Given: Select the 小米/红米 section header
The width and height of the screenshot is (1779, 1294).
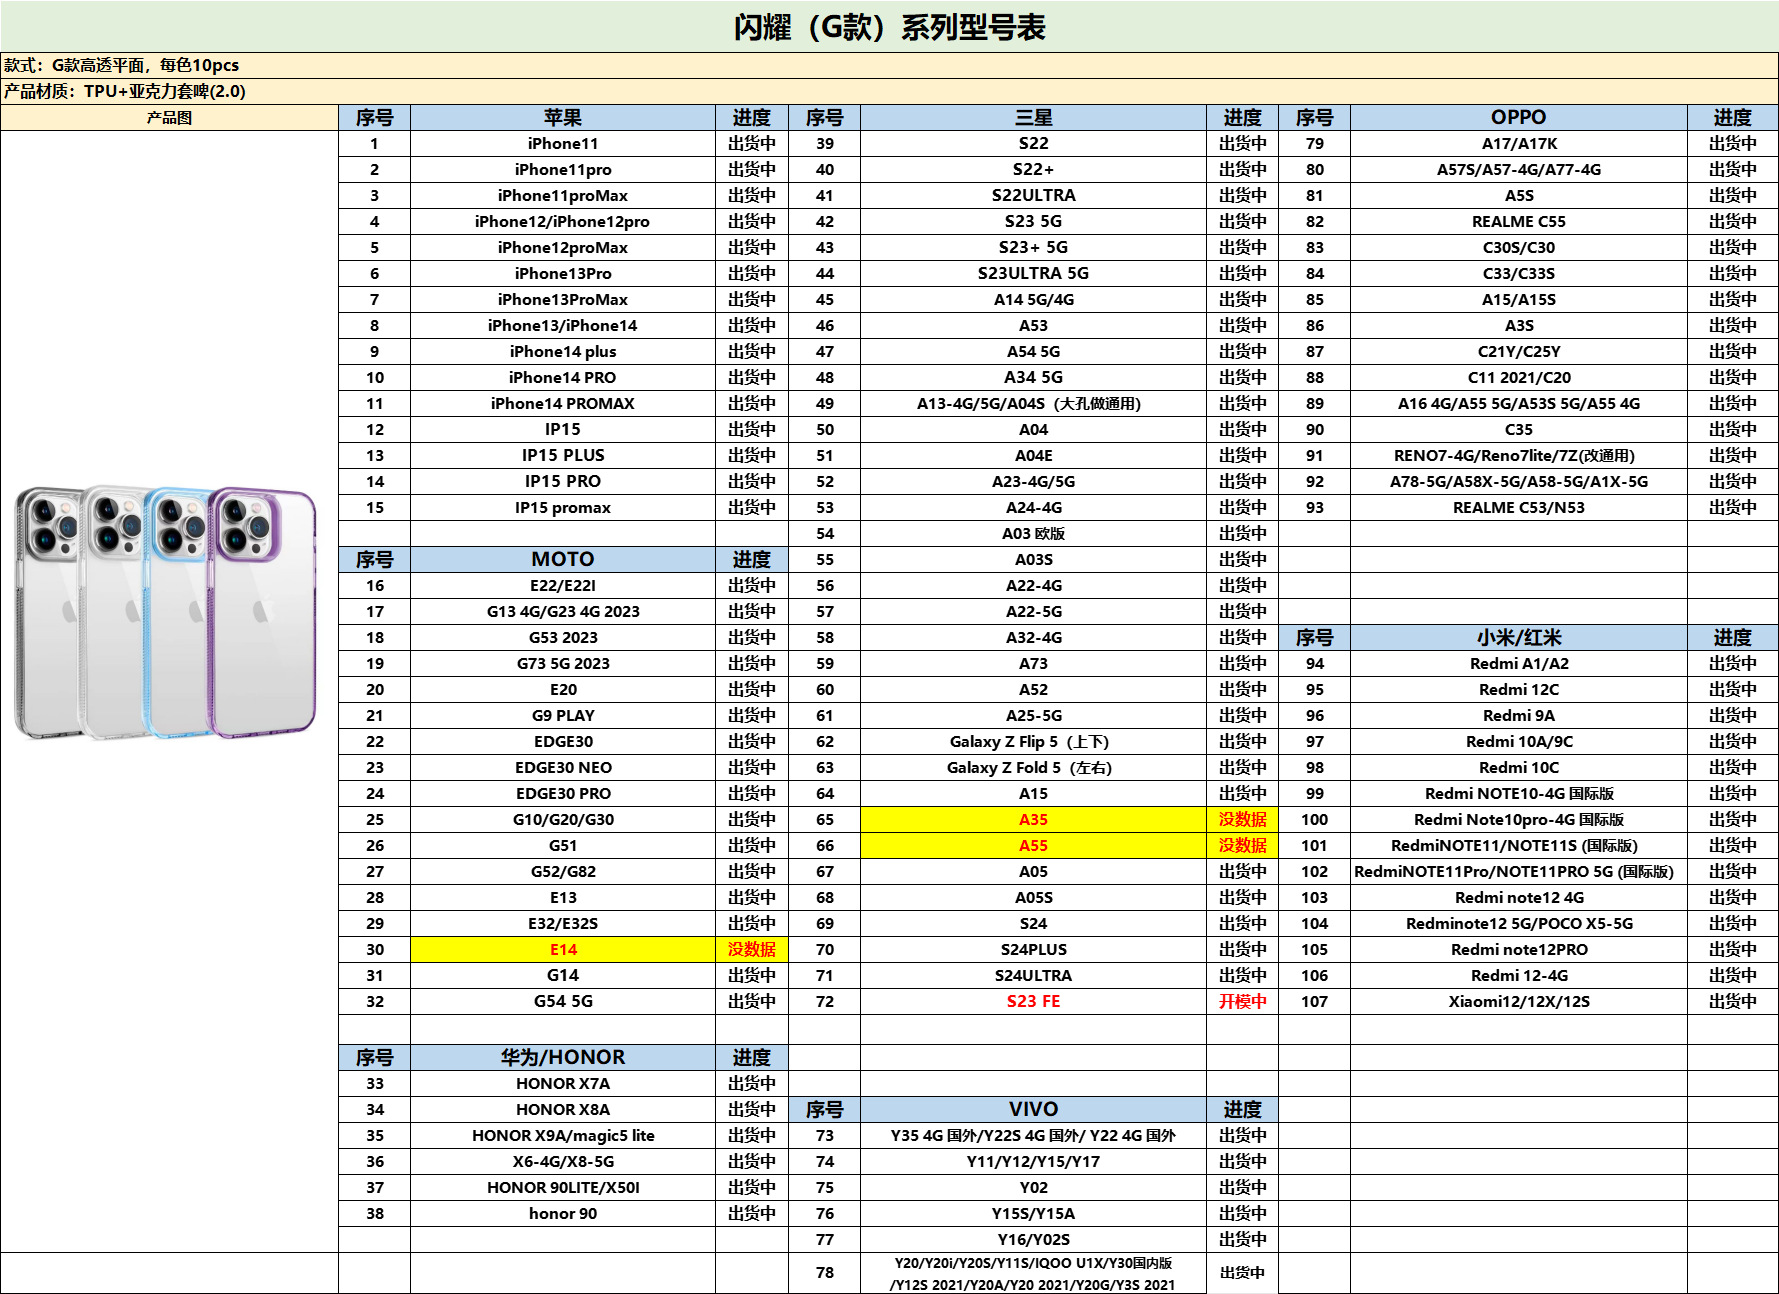Looking at the screenshot, I should (x=1519, y=638).
